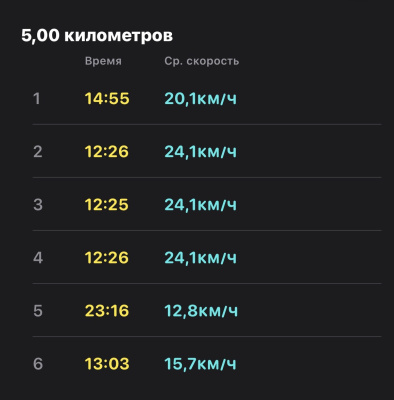
Task: Select split number 6 row
Action: coord(207,363)
